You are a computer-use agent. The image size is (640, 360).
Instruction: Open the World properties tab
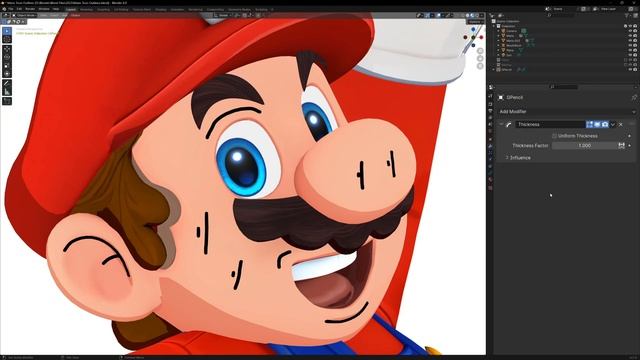[x=490, y=131]
